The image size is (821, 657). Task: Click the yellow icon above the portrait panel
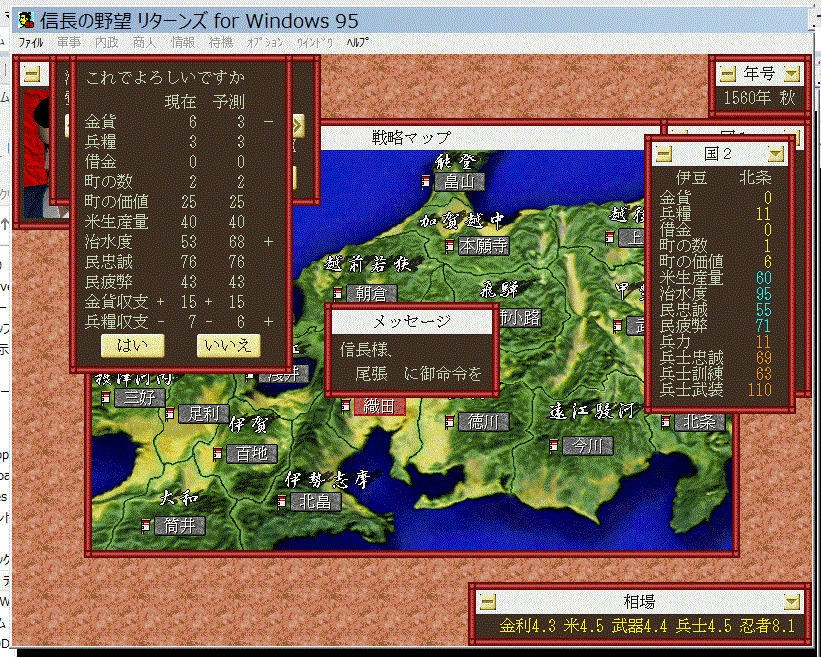click(x=32, y=75)
